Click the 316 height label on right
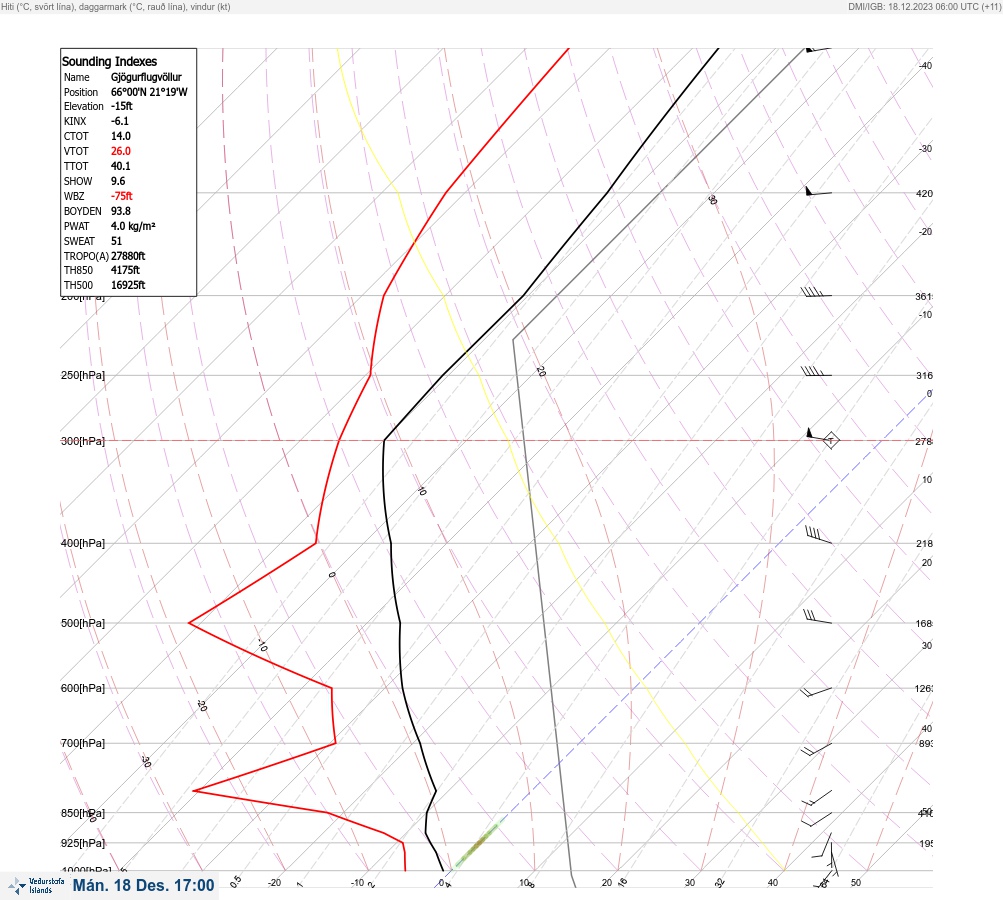 tap(924, 375)
